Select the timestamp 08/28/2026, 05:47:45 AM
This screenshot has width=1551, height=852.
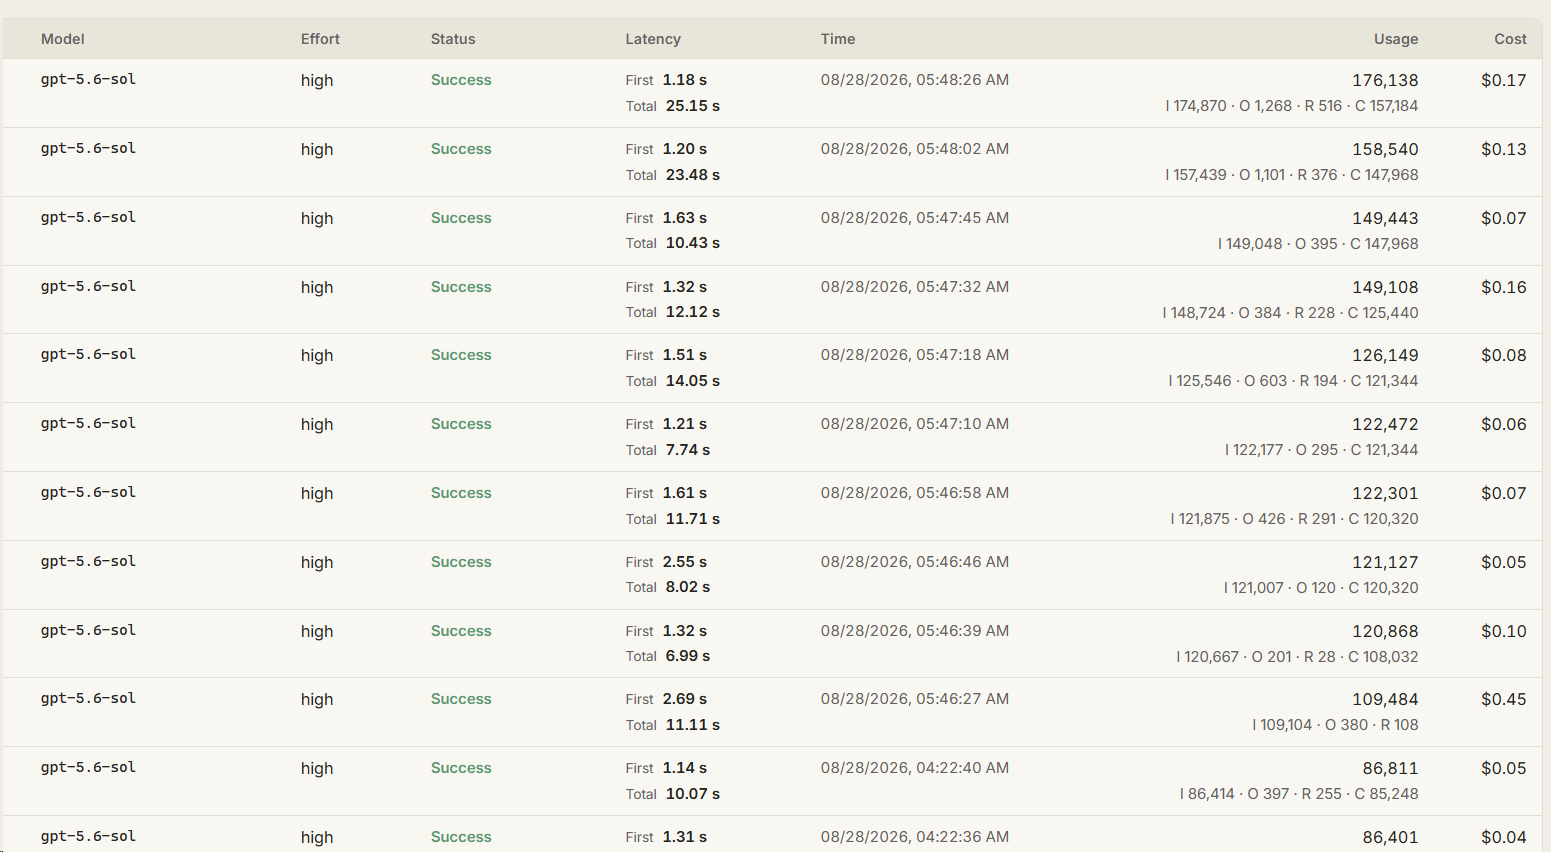[x=915, y=218]
